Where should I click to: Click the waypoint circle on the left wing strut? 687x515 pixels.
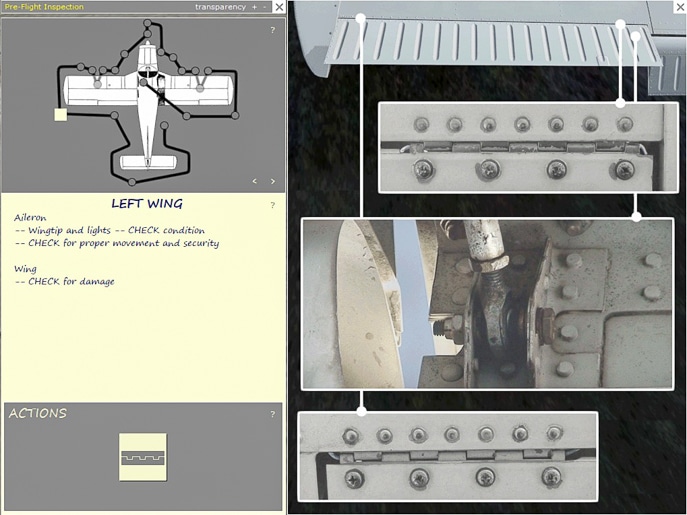[98, 86]
